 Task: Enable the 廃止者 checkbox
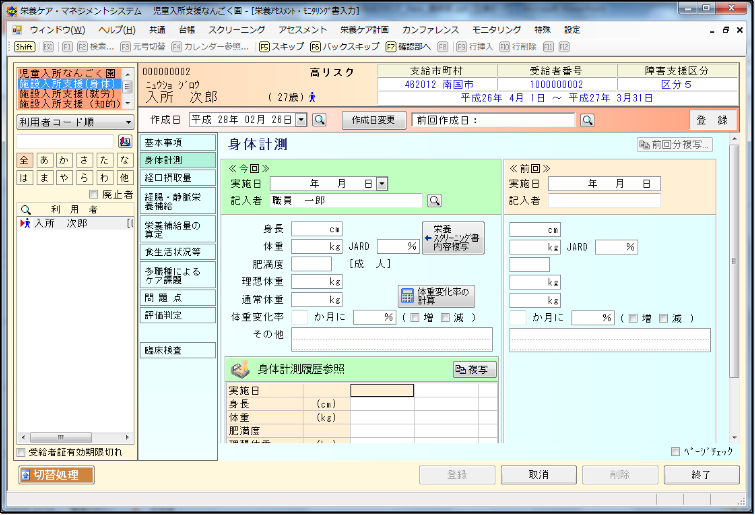[94, 195]
